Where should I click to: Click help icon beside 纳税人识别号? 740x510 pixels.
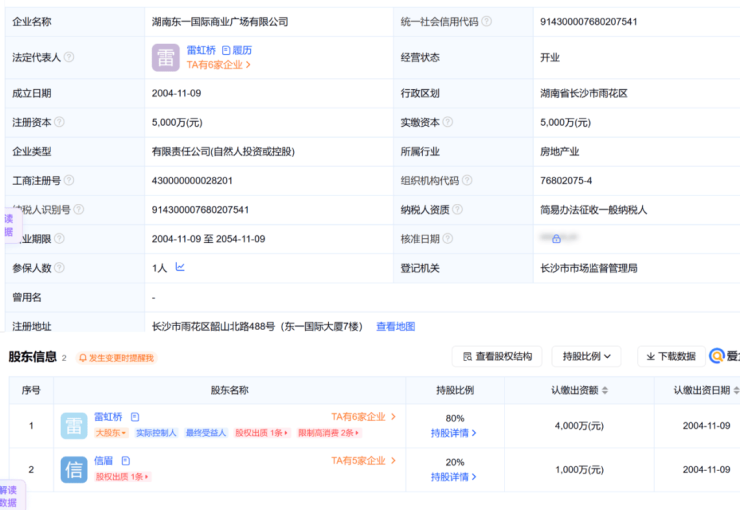click(x=79, y=209)
